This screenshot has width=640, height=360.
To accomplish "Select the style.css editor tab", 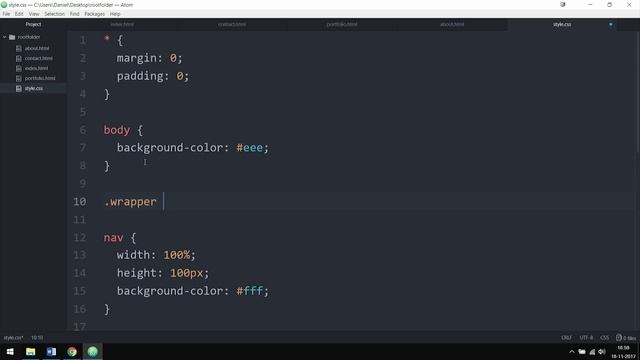I will point(562,24).
